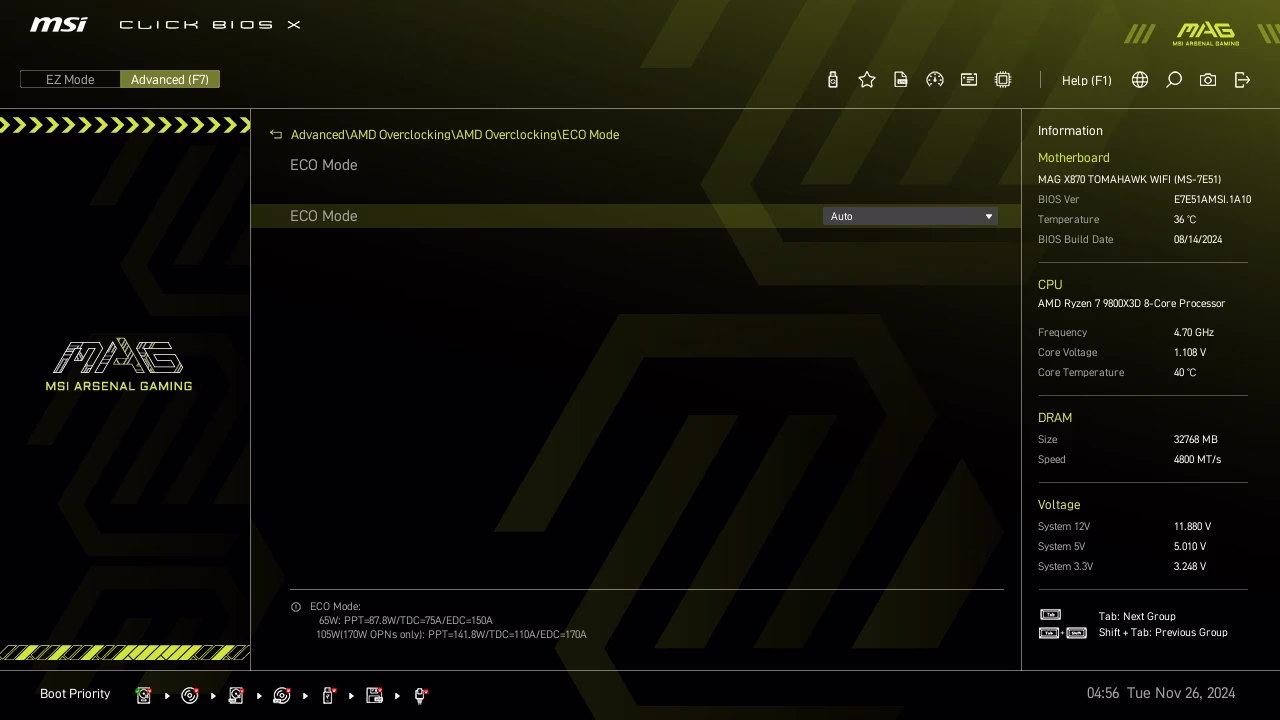Click clock 04:56 Tue Nov 26, 2024
The image size is (1280, 720).
click(x=1161, y=693)
